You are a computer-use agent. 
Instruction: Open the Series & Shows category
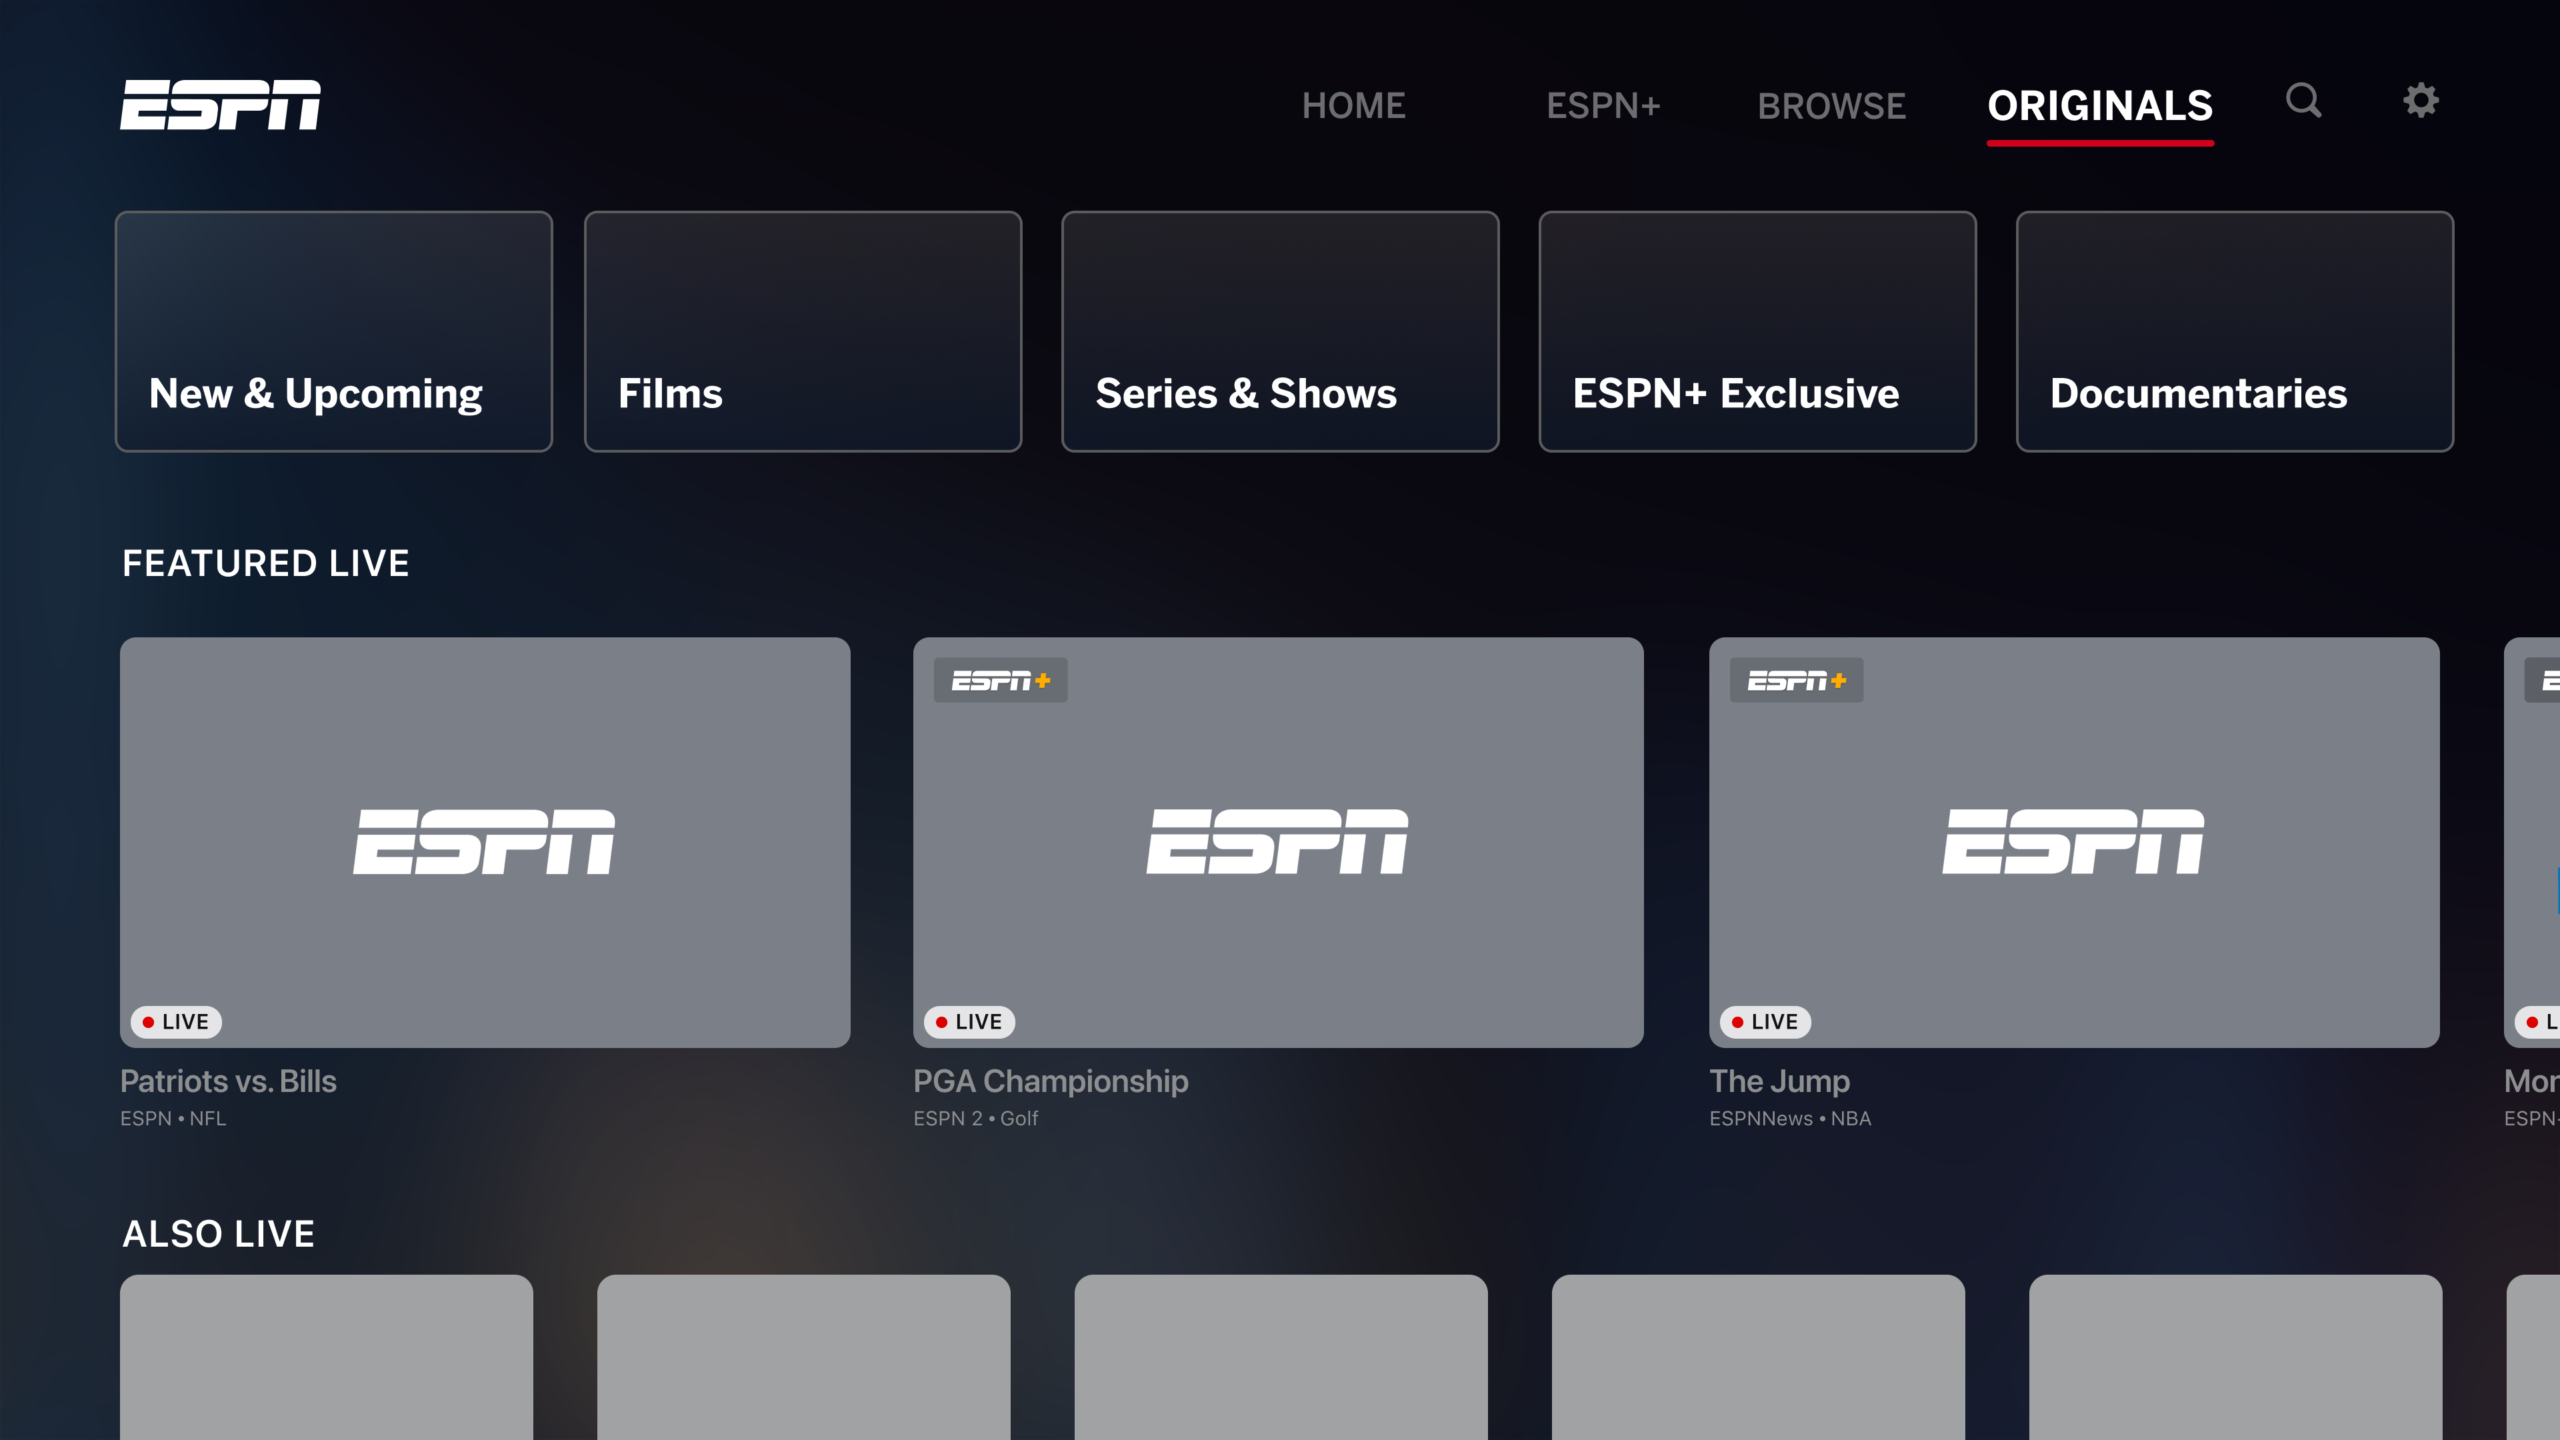(x=1280, y=331)
